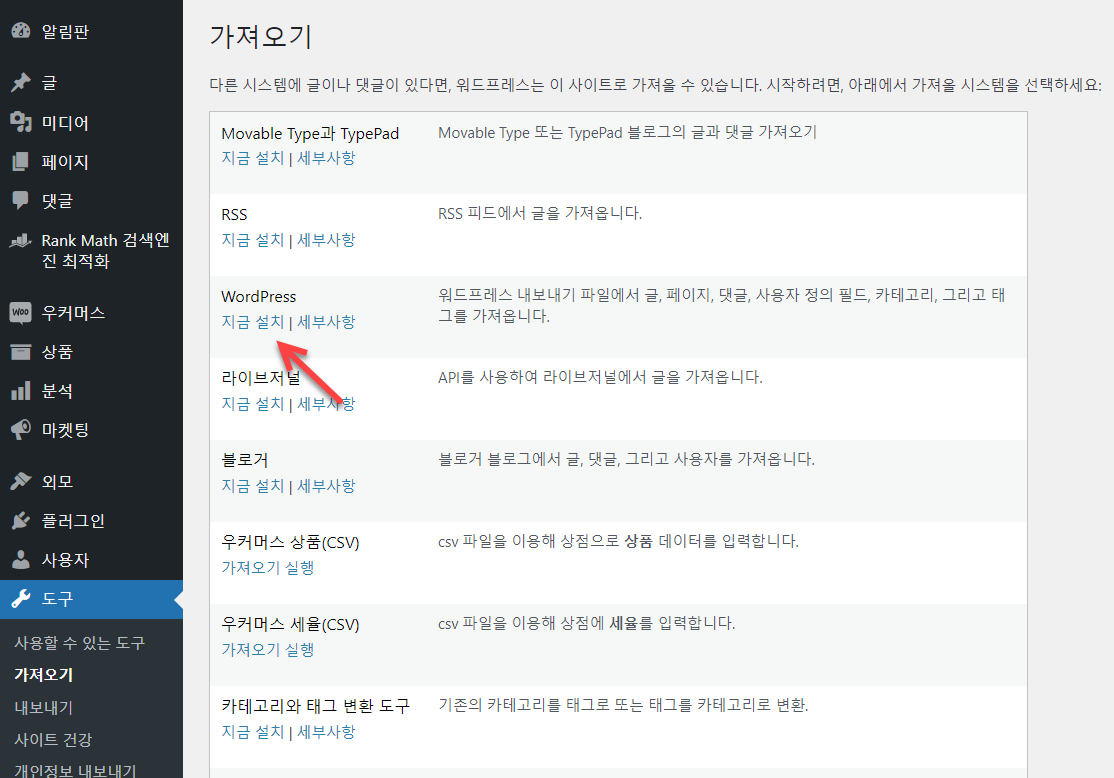Click 세부사항 for 라이브저널
The height and width of the screenshot is (778, 1114).
[325, 404]
